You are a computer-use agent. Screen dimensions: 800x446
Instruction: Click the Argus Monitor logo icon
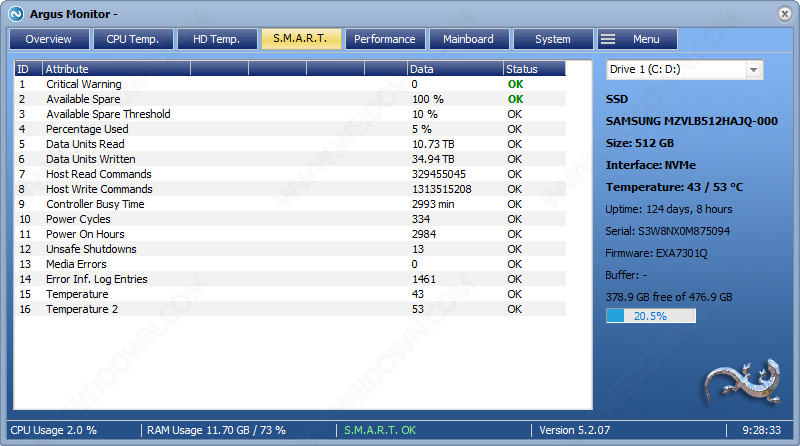16,14
